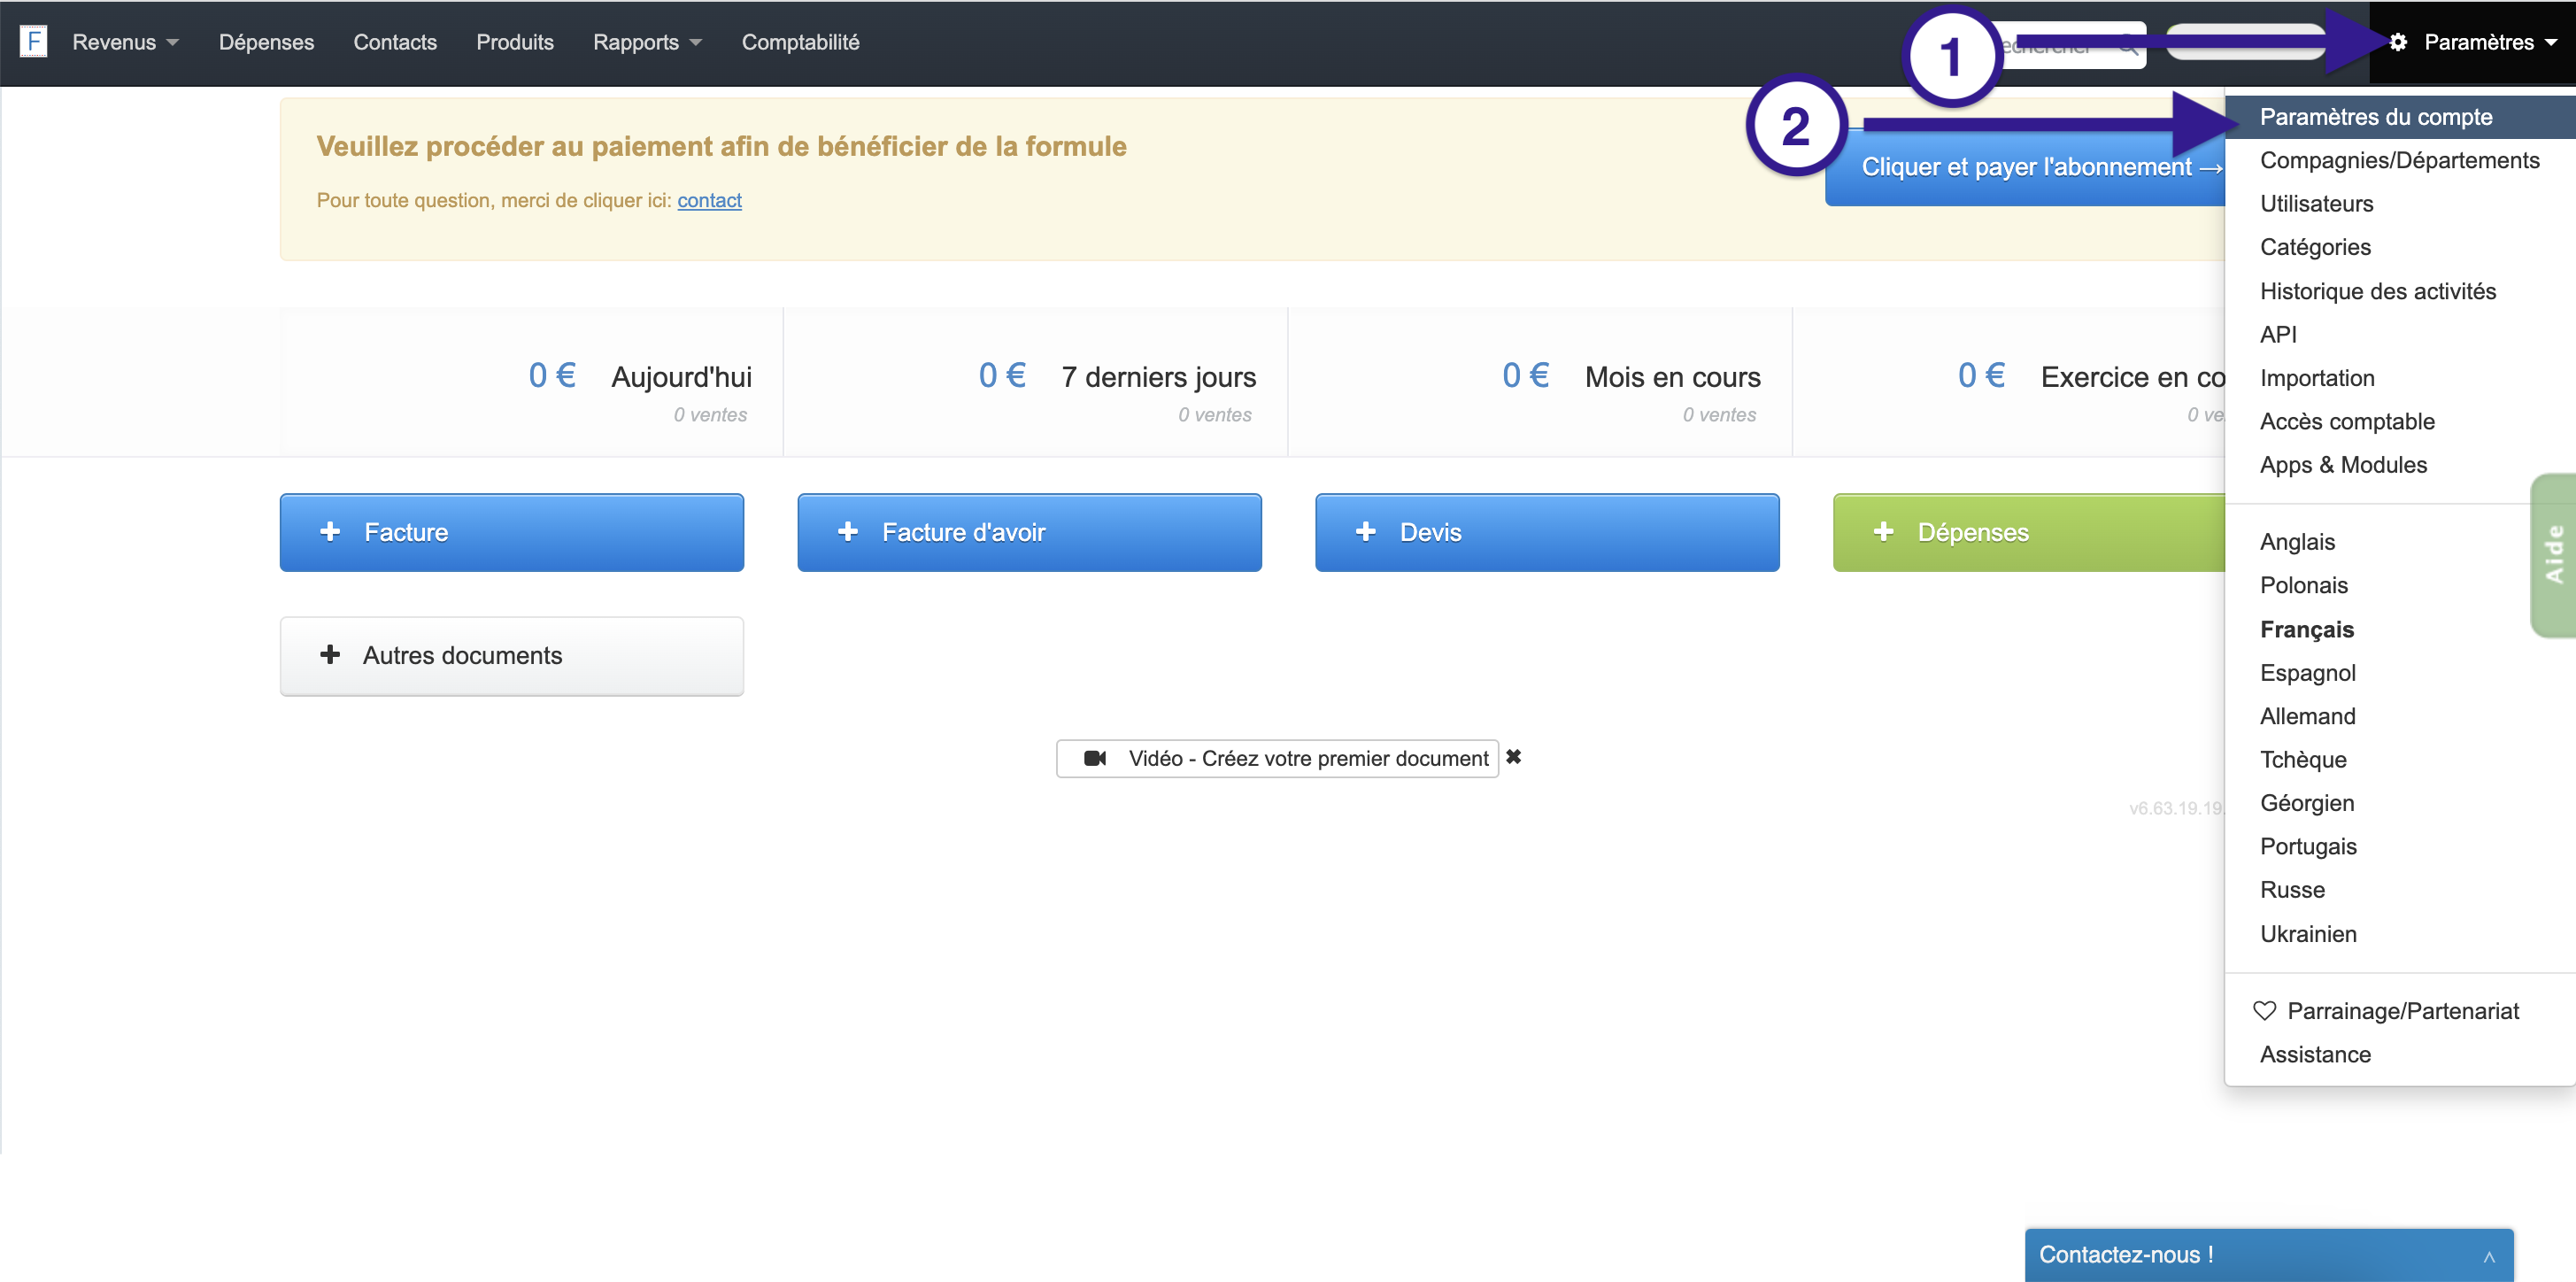Select Paramètres du compte menu entry
The height and width of the screenshot is (1282, 2576).
(x=2400, y=117)
